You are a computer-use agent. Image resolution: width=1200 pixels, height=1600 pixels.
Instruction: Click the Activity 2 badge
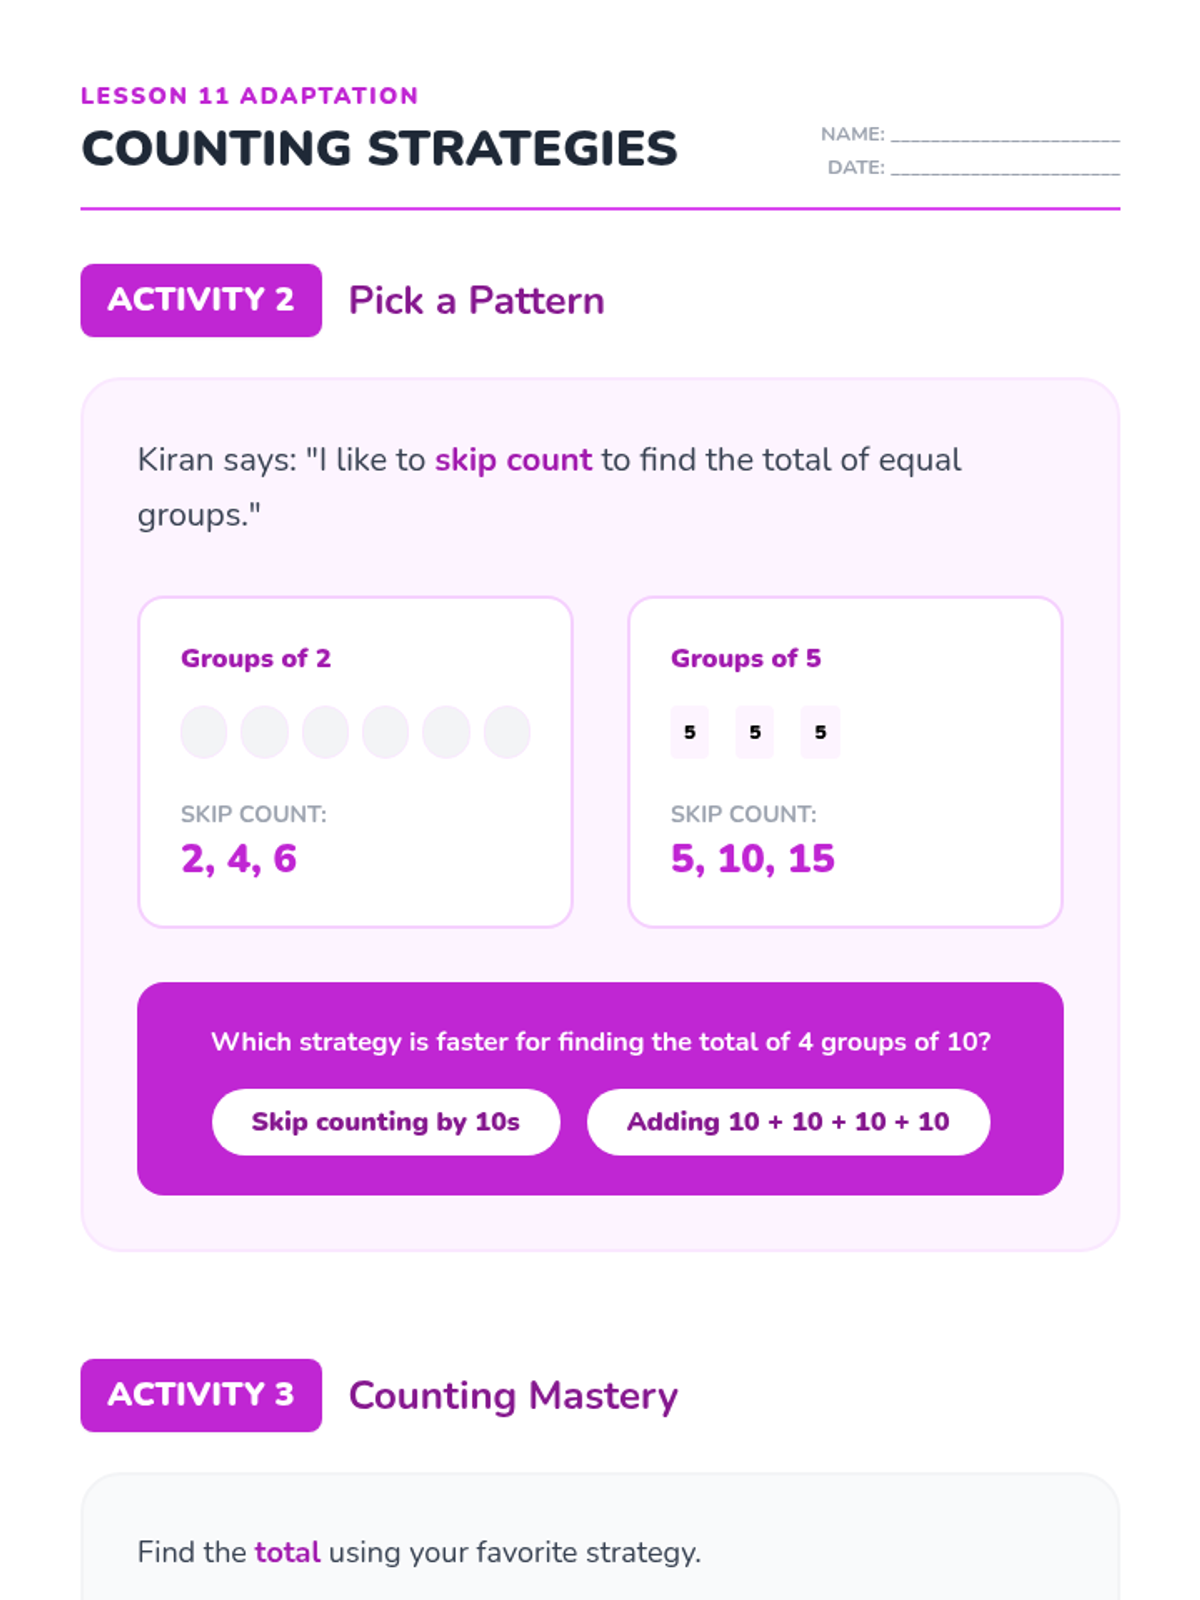(x=201, y=300)
